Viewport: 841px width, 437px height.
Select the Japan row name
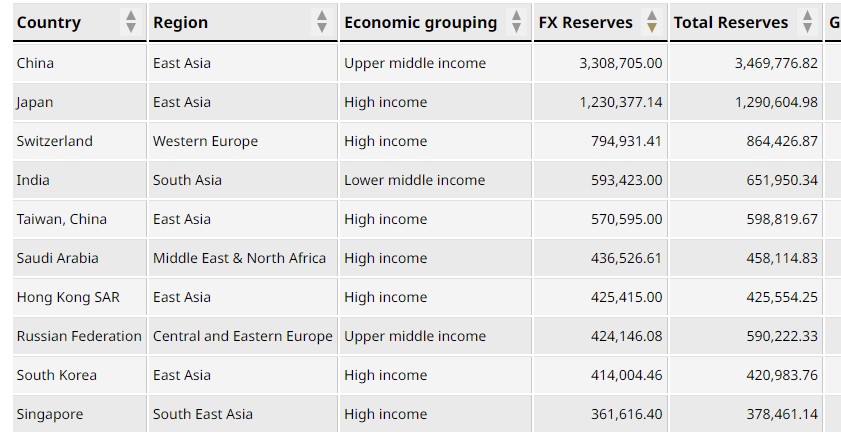(x=35, y=102)
